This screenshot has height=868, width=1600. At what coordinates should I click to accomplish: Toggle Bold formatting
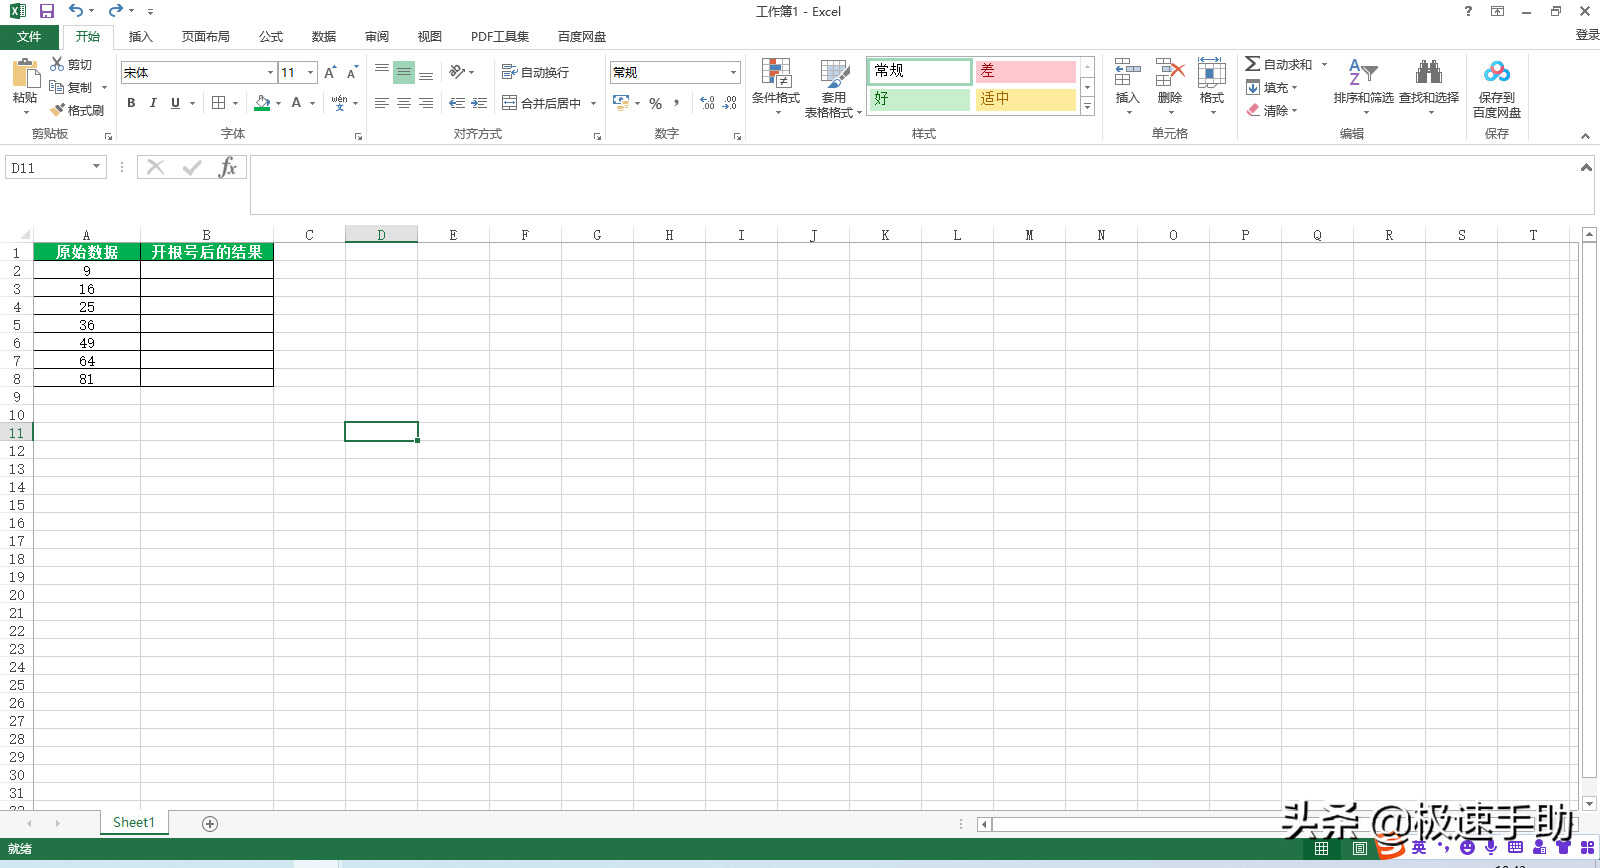pos(131,103)
